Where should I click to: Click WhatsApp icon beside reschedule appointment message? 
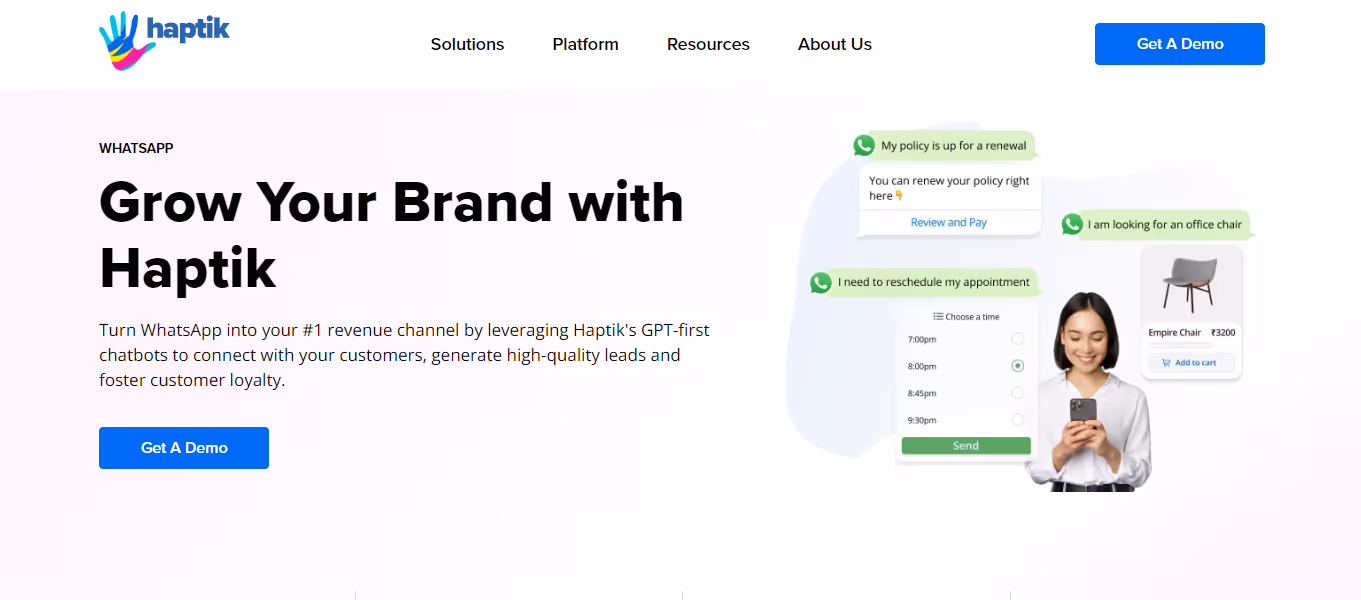click(x=821, y=282)
